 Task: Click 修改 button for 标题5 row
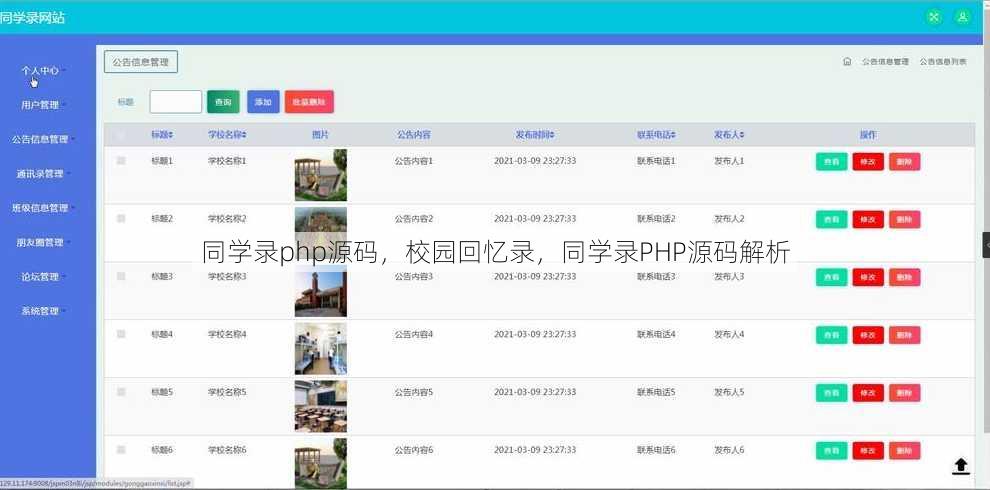coord(868,393)
